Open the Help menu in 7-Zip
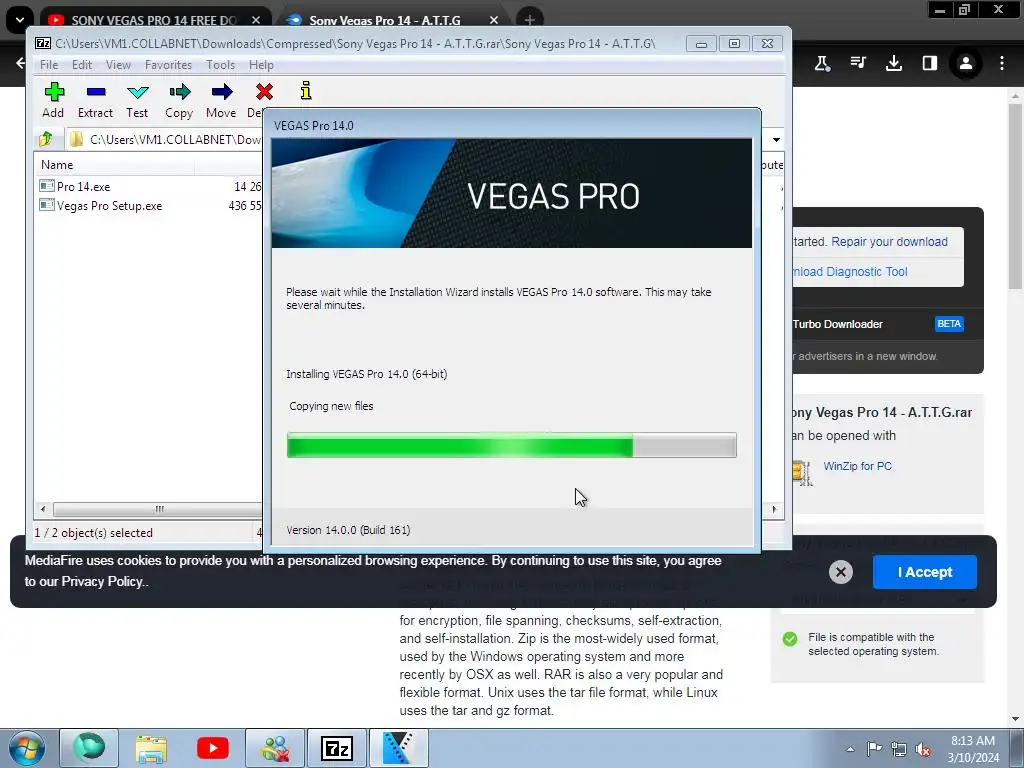 [261, 65]
